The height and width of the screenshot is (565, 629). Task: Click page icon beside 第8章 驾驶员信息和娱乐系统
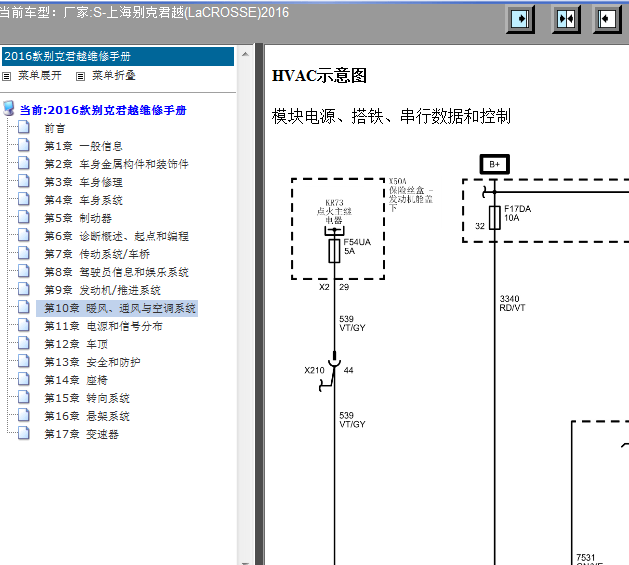24,271
